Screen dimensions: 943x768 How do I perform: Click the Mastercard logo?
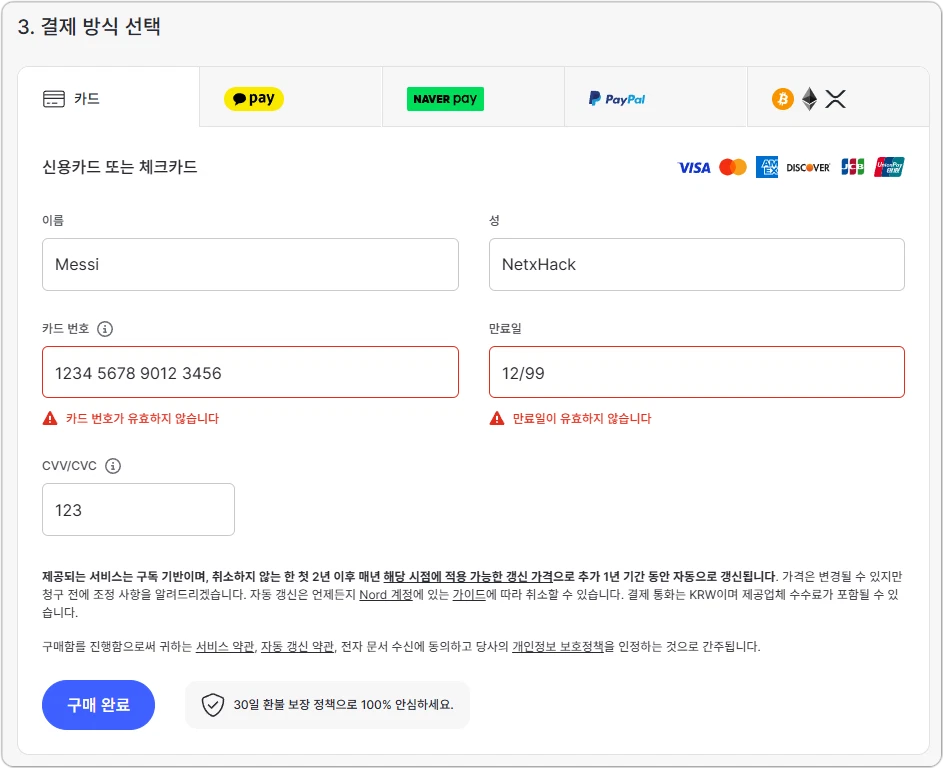click(x=733, y=167)
